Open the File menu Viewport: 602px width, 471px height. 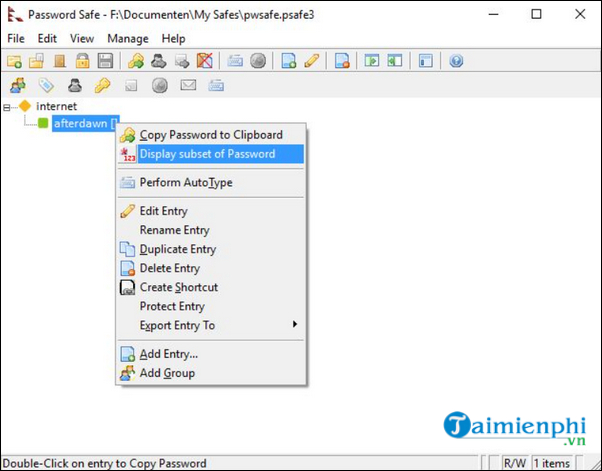pyautogui.click(x=16, y=38)
